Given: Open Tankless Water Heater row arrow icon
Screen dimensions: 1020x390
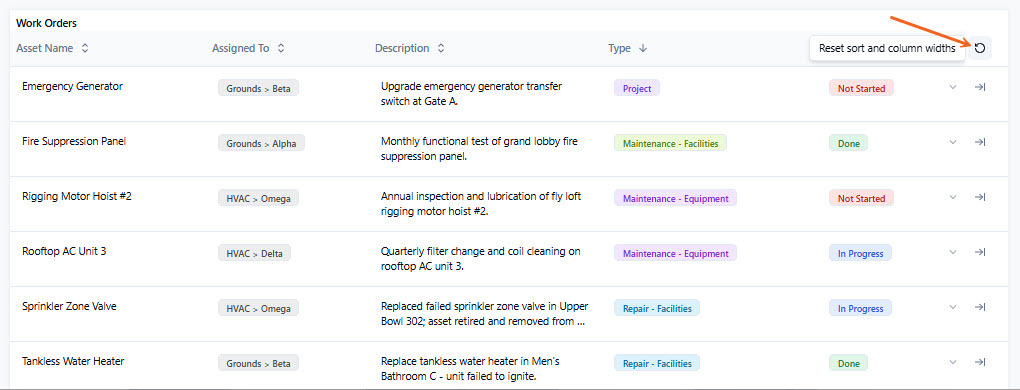Looking at the screenshot, I should 980,362.
